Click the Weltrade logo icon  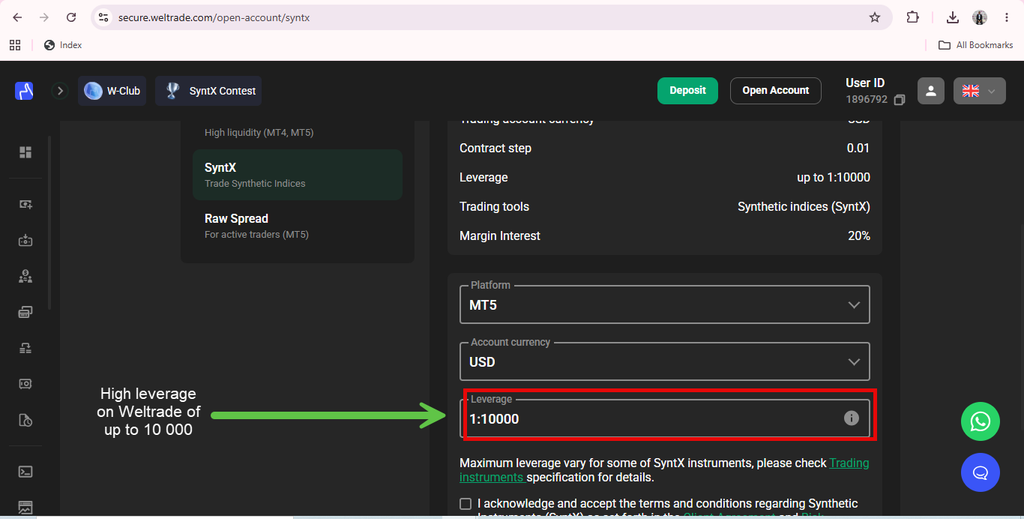(24, 91)
